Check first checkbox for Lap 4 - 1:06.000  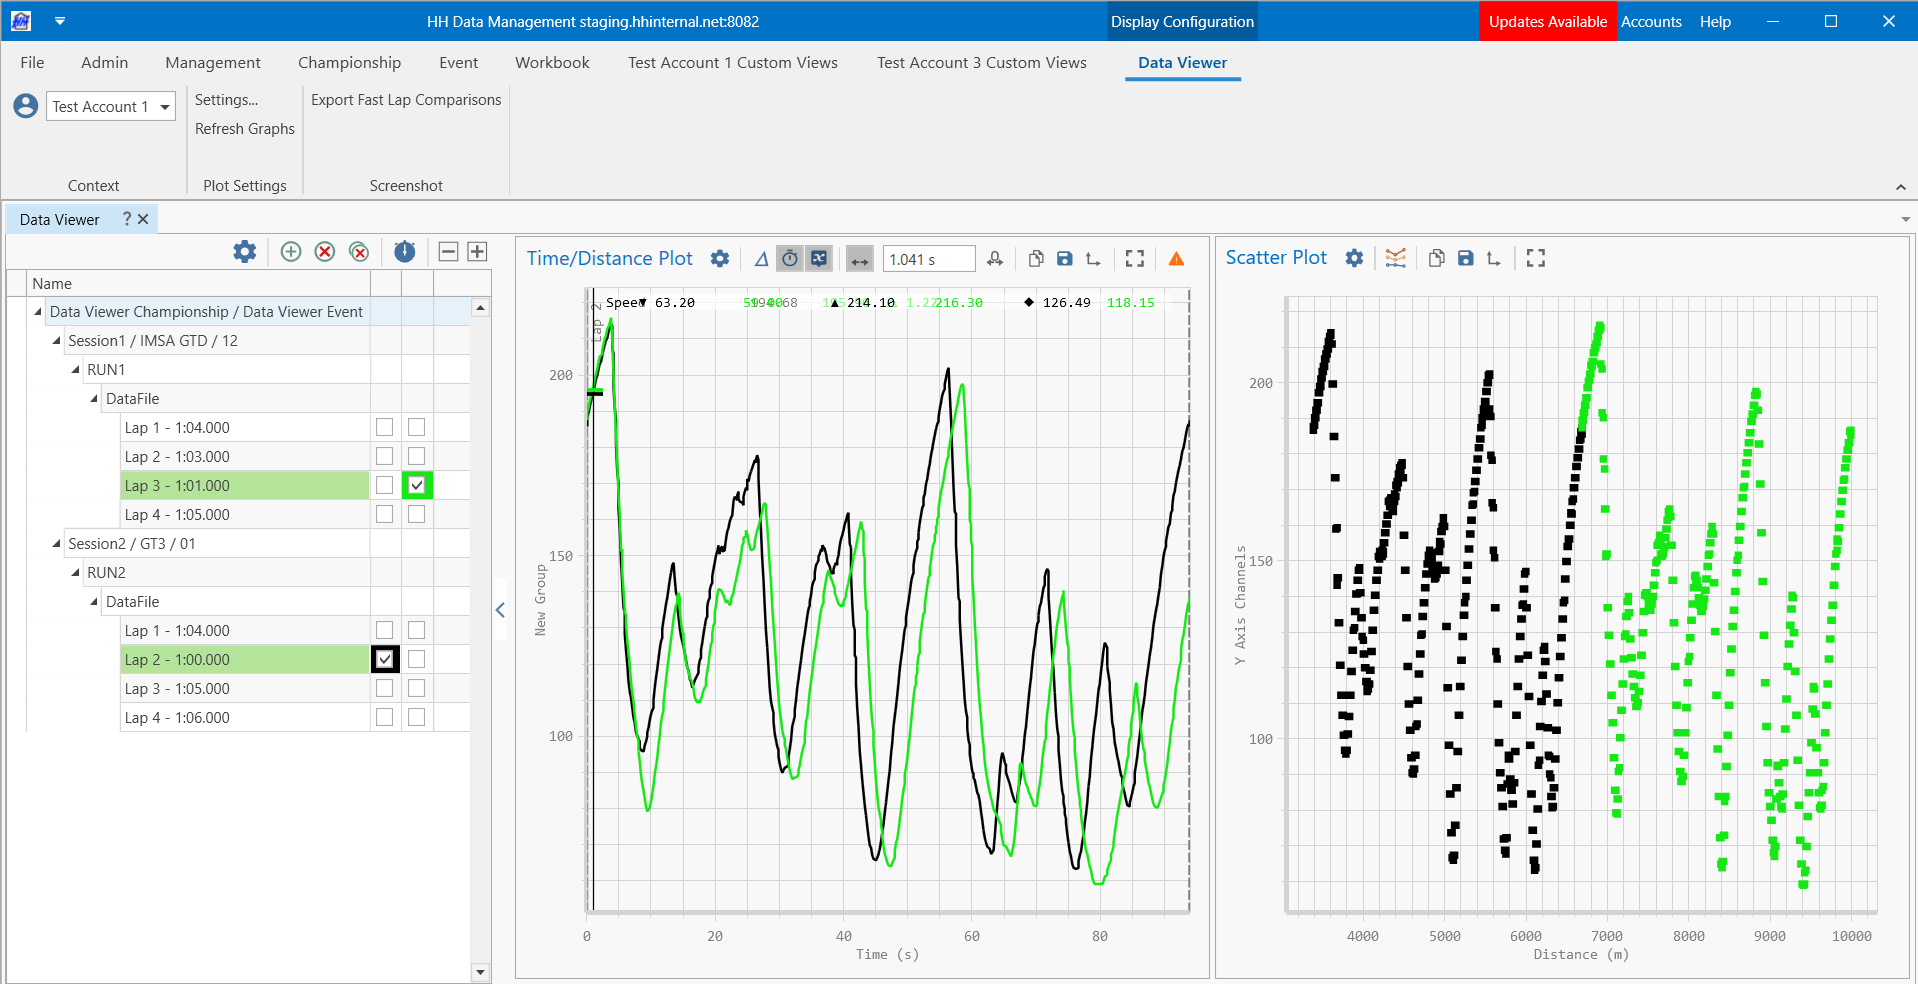pyautogui.click(x=385, y=717)
